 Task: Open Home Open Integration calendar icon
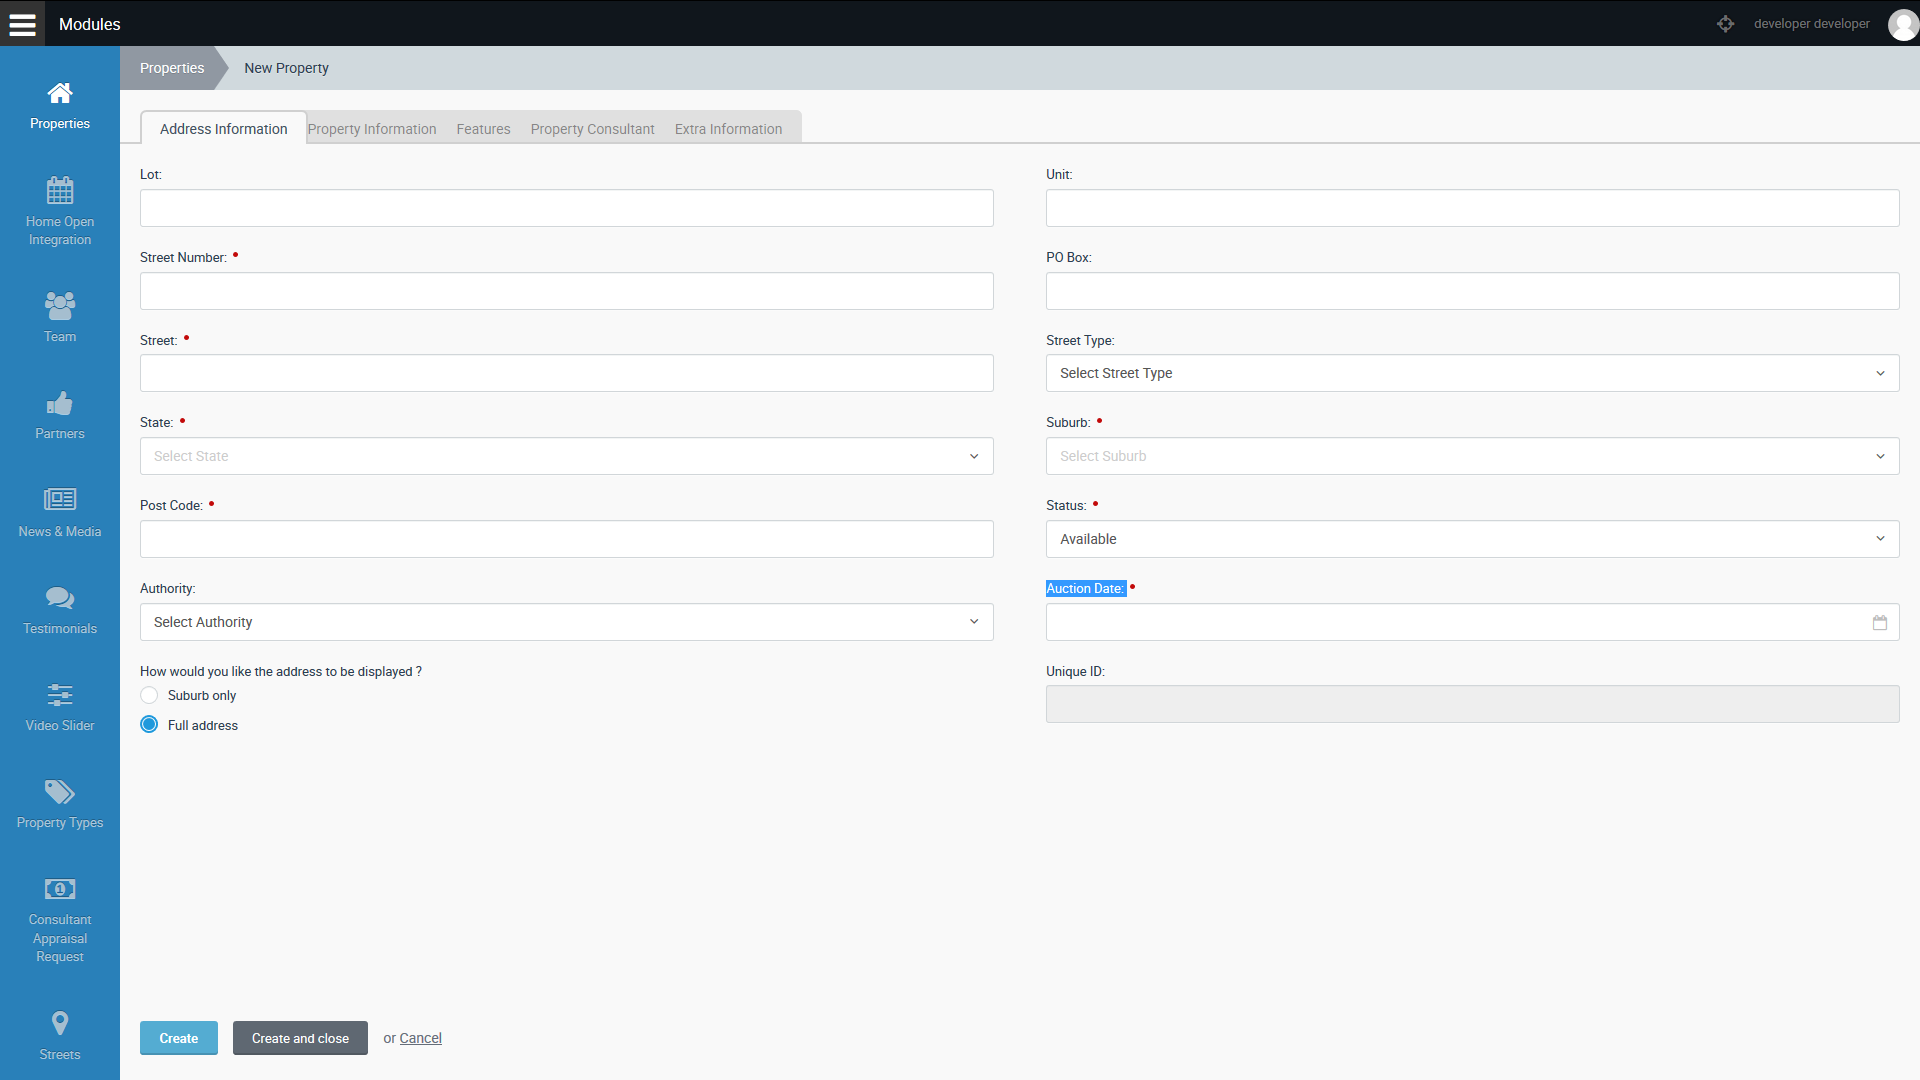60,190
